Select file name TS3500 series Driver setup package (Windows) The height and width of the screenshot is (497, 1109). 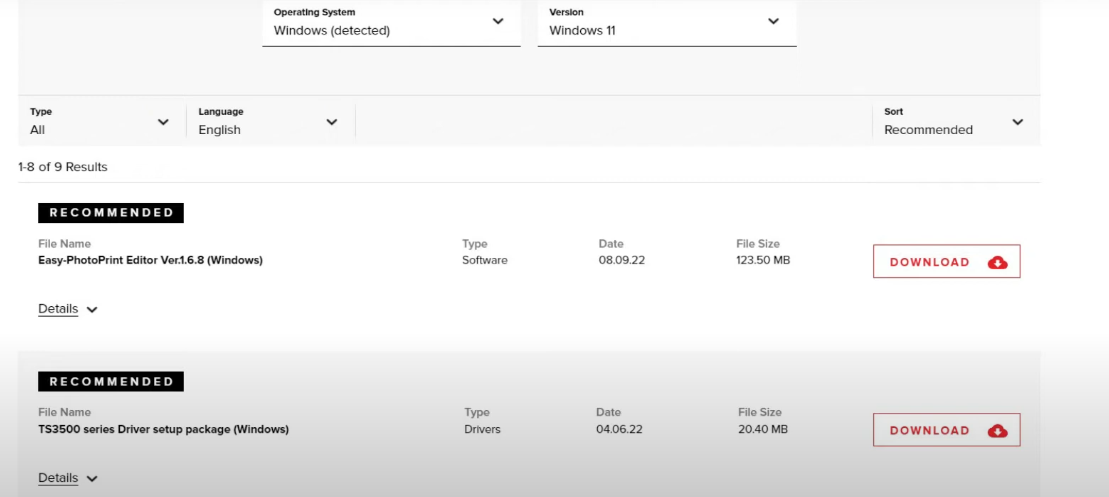(x=163, y=429)
